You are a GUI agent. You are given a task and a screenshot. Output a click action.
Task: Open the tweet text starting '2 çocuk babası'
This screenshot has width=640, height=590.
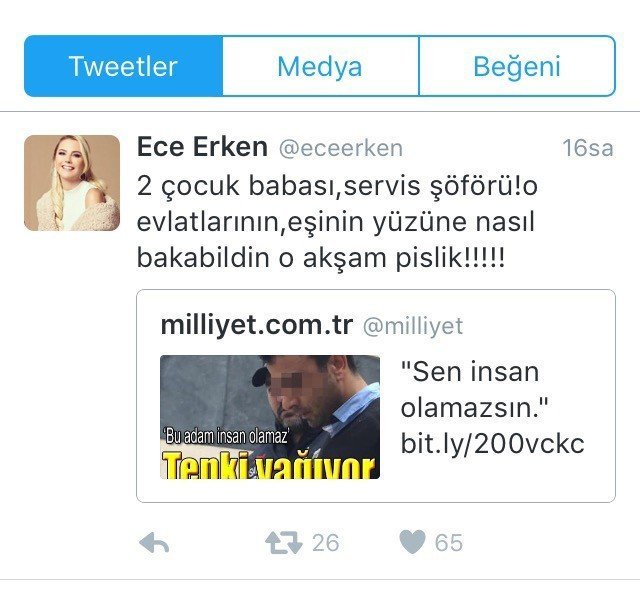point(337,222)
